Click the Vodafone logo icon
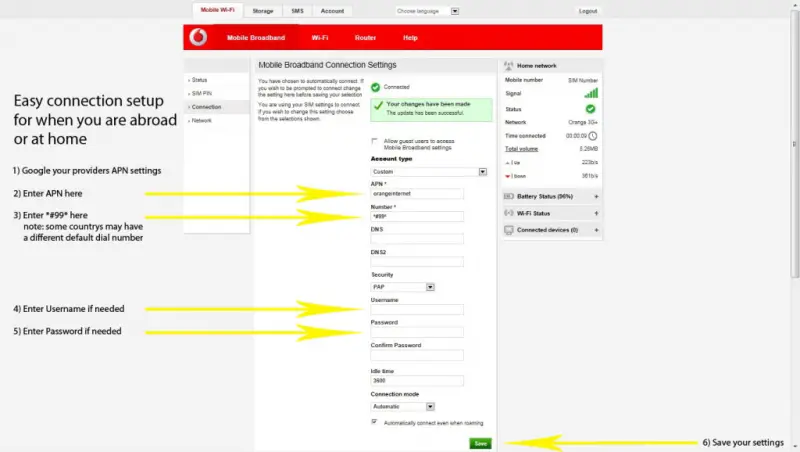 [x=198, y=37]
